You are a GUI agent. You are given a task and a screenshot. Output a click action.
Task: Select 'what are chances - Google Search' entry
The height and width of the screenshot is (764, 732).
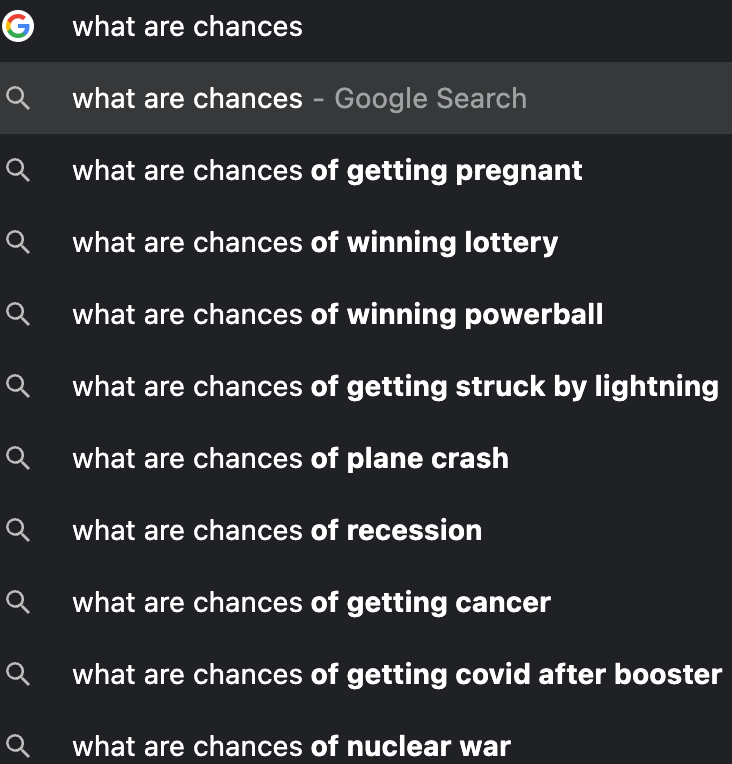click(x=299, y=98)
